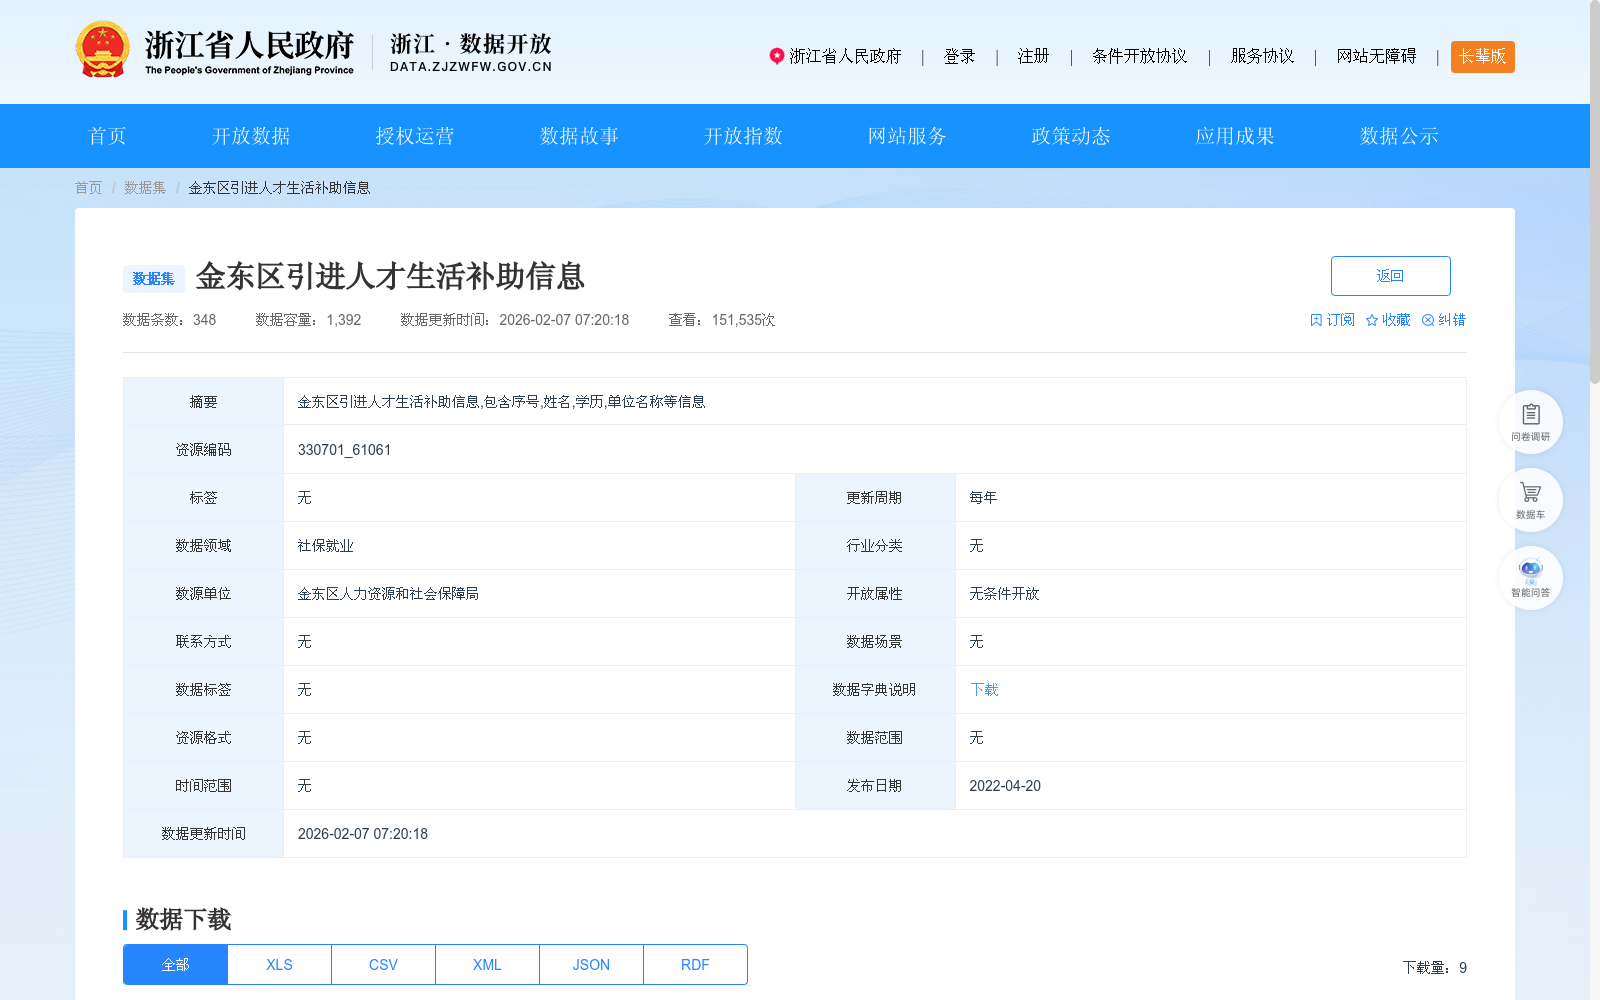Open the 智能问答 robot assistant icon
Viewport: 1600px width, 1000px height.
pos(1530,577)
